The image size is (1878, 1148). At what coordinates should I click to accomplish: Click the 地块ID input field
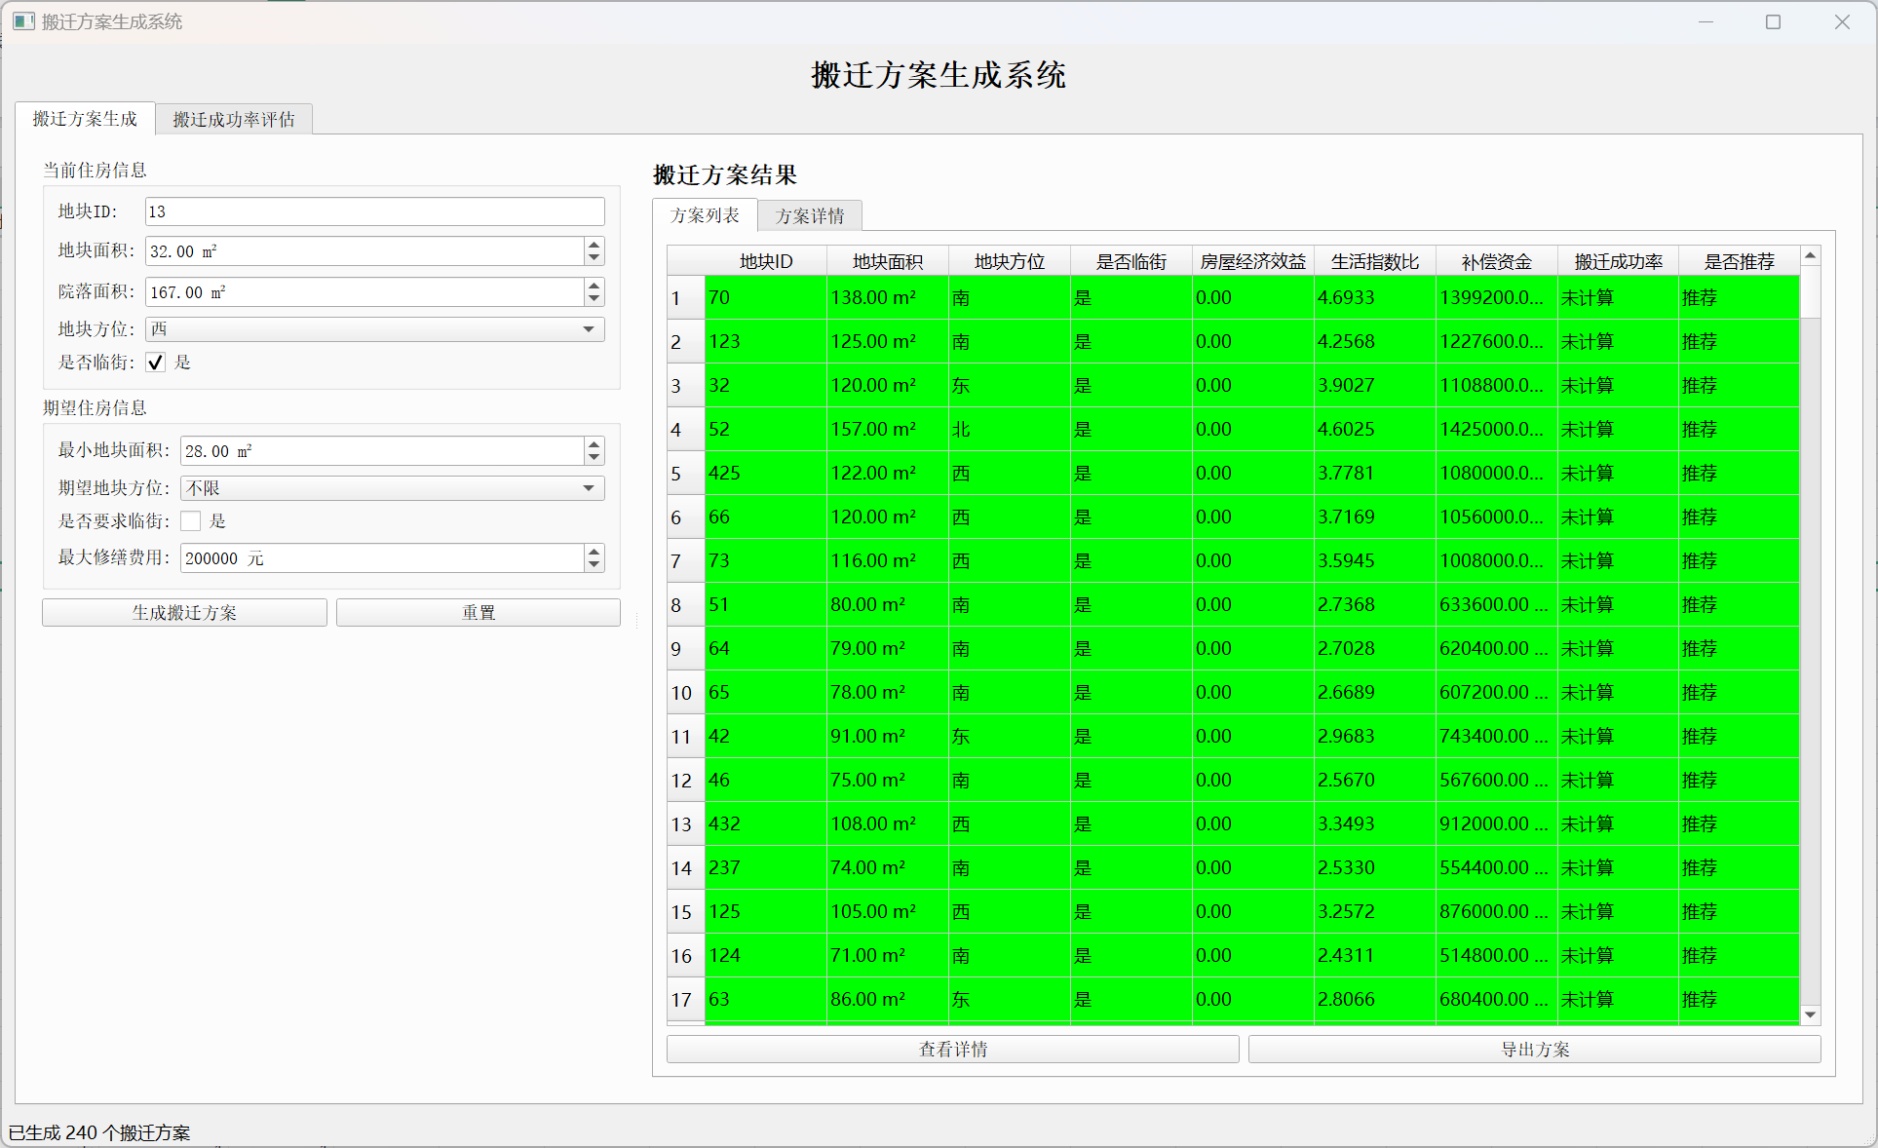[375, 211]
